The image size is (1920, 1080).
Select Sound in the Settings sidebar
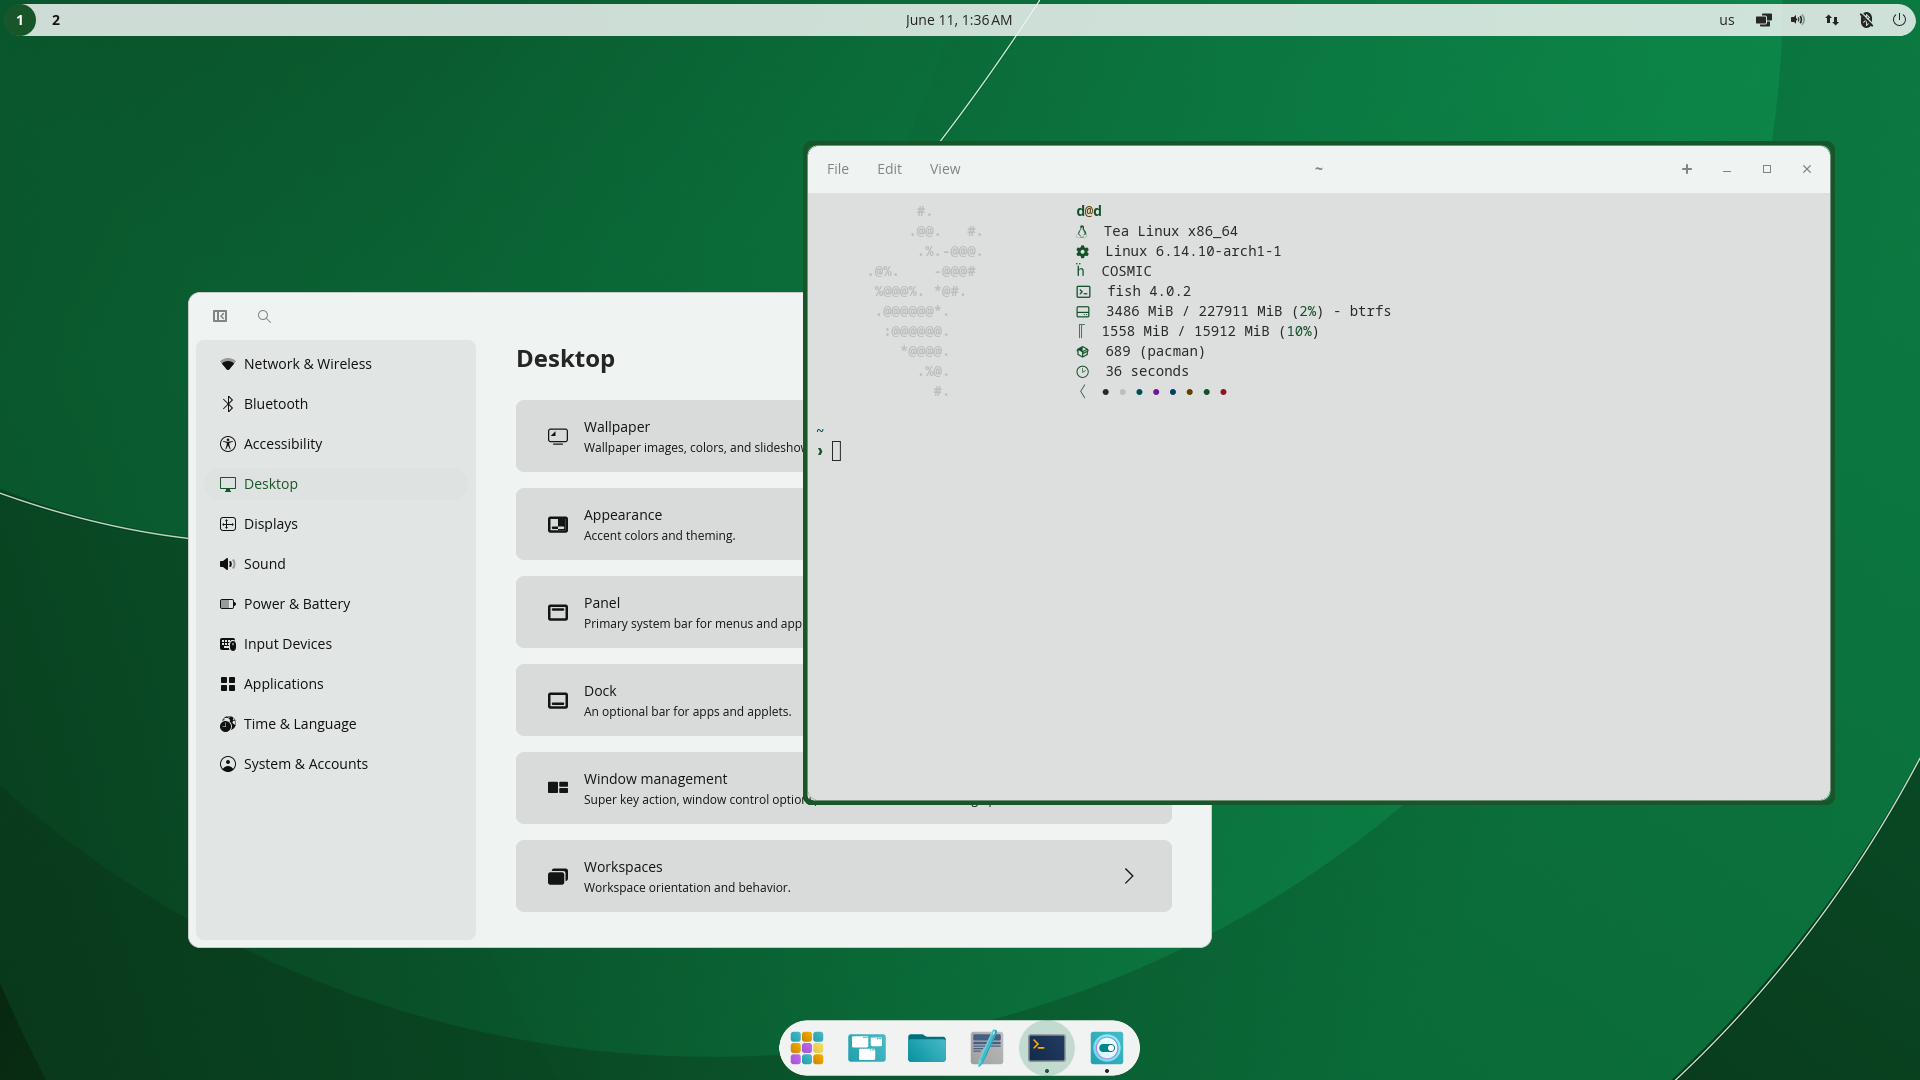pos(265,563)
